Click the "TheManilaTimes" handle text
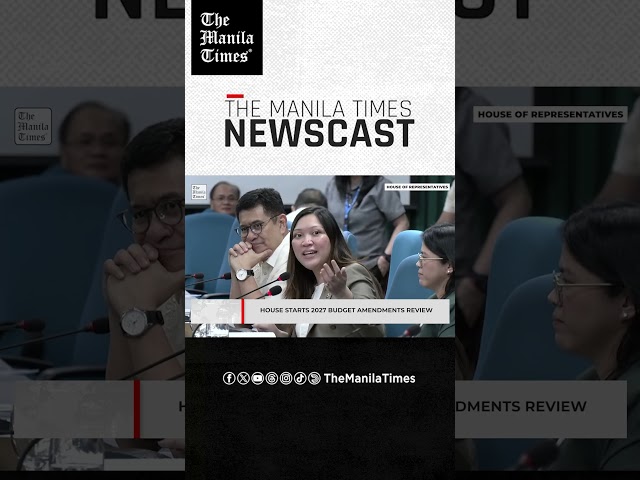 point(369,378)
